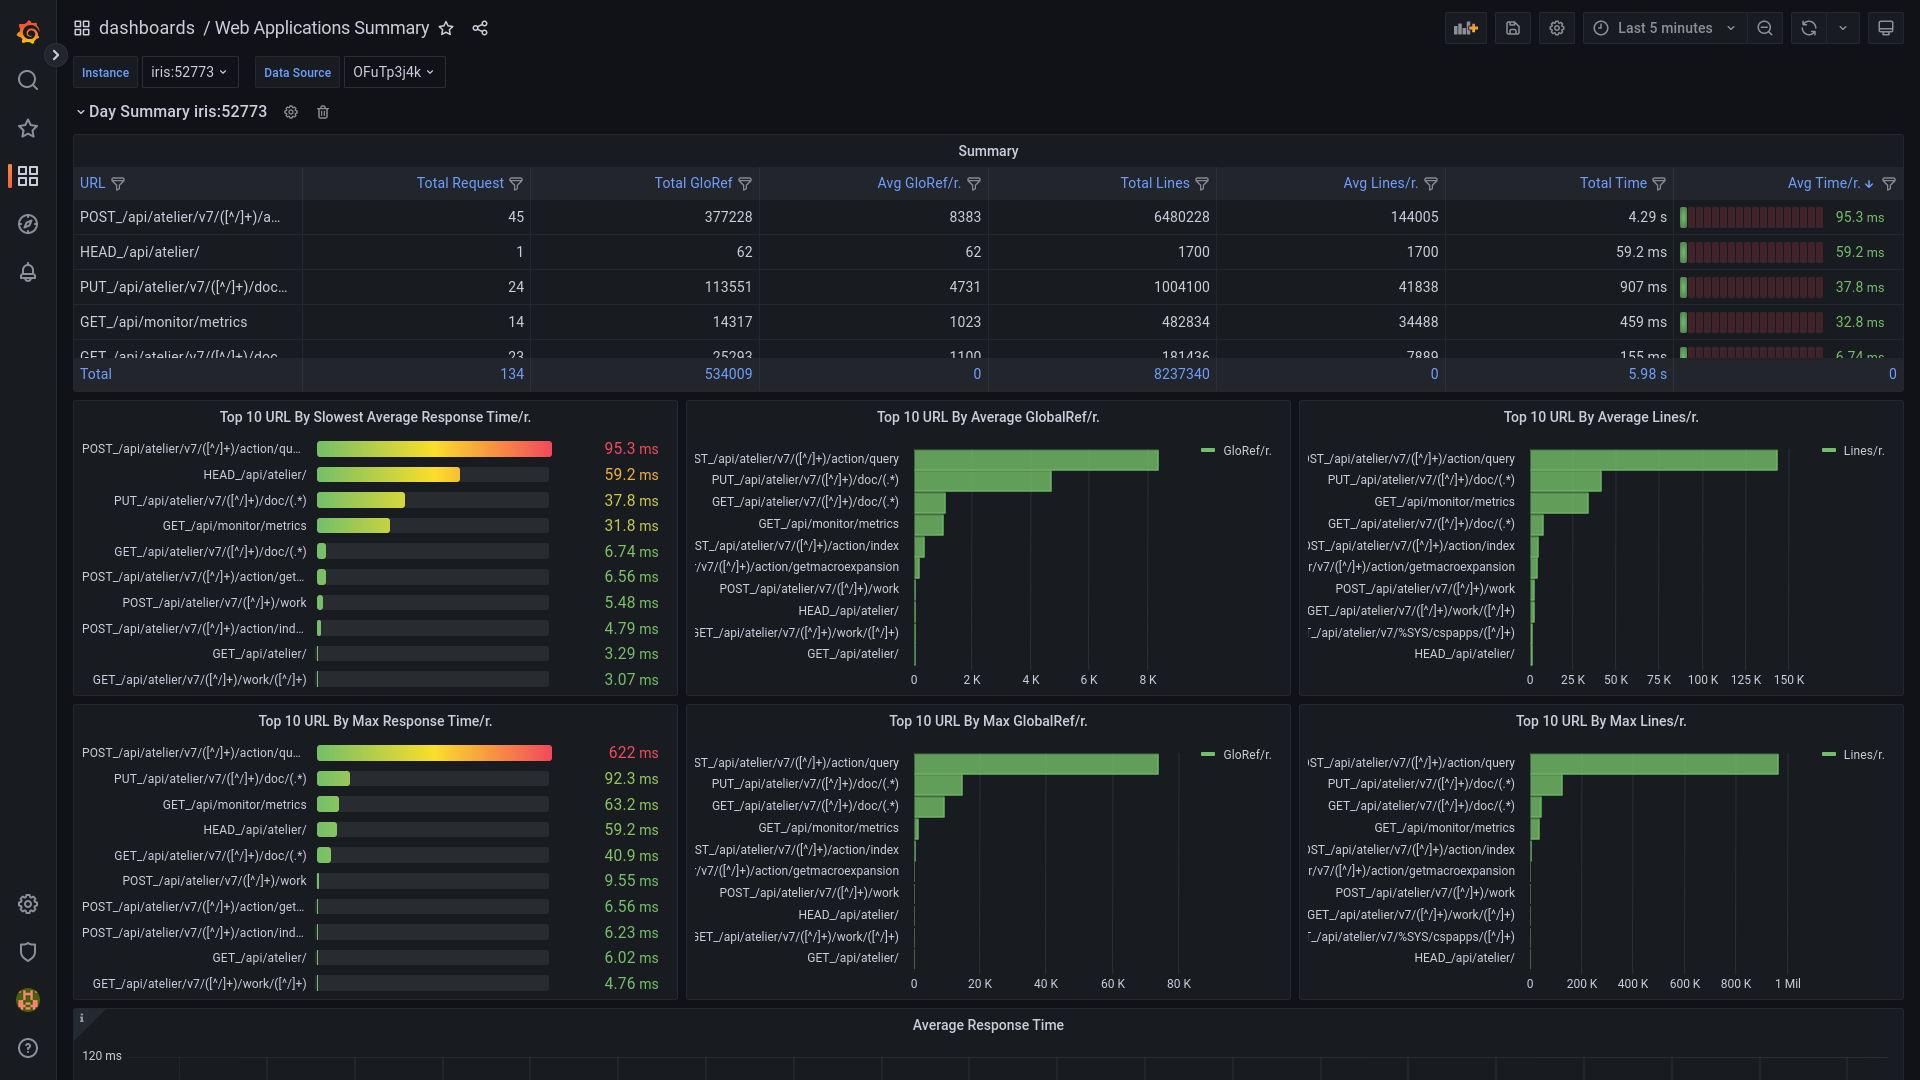
Task: Share the dashboard with the share icon
Action: [x=480, y=28]
